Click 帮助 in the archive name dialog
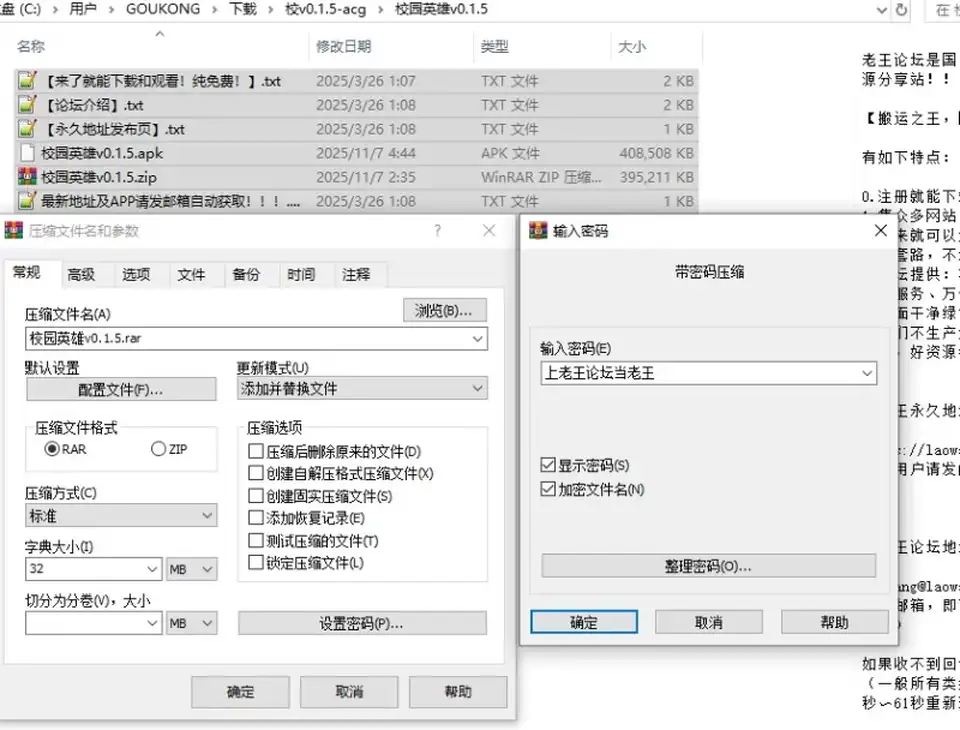The image size is (960, 730). pos(458,692)
